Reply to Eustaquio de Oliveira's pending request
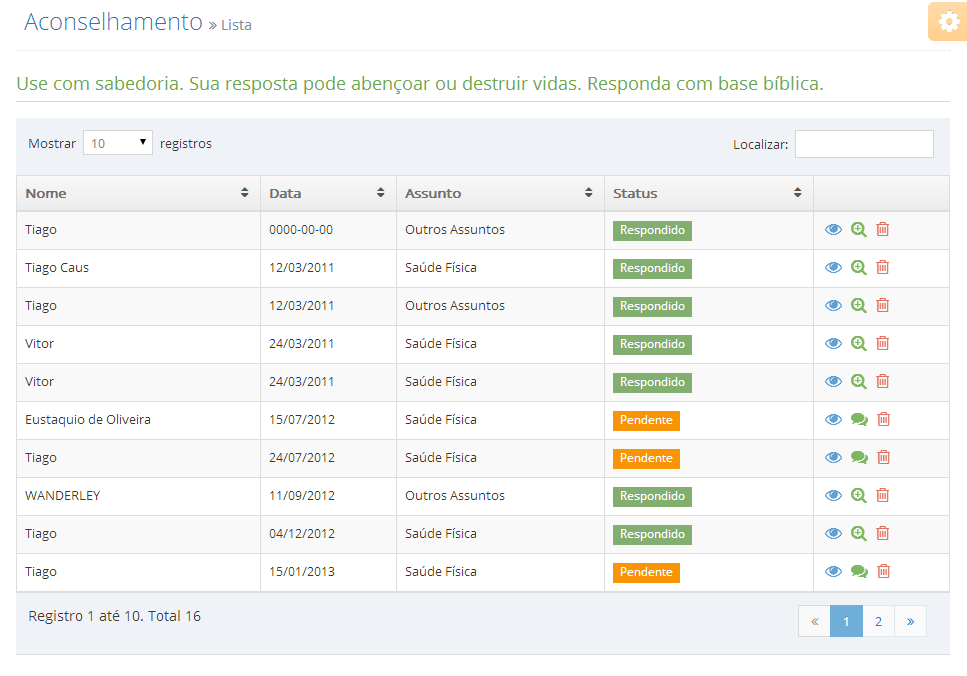 859,419
